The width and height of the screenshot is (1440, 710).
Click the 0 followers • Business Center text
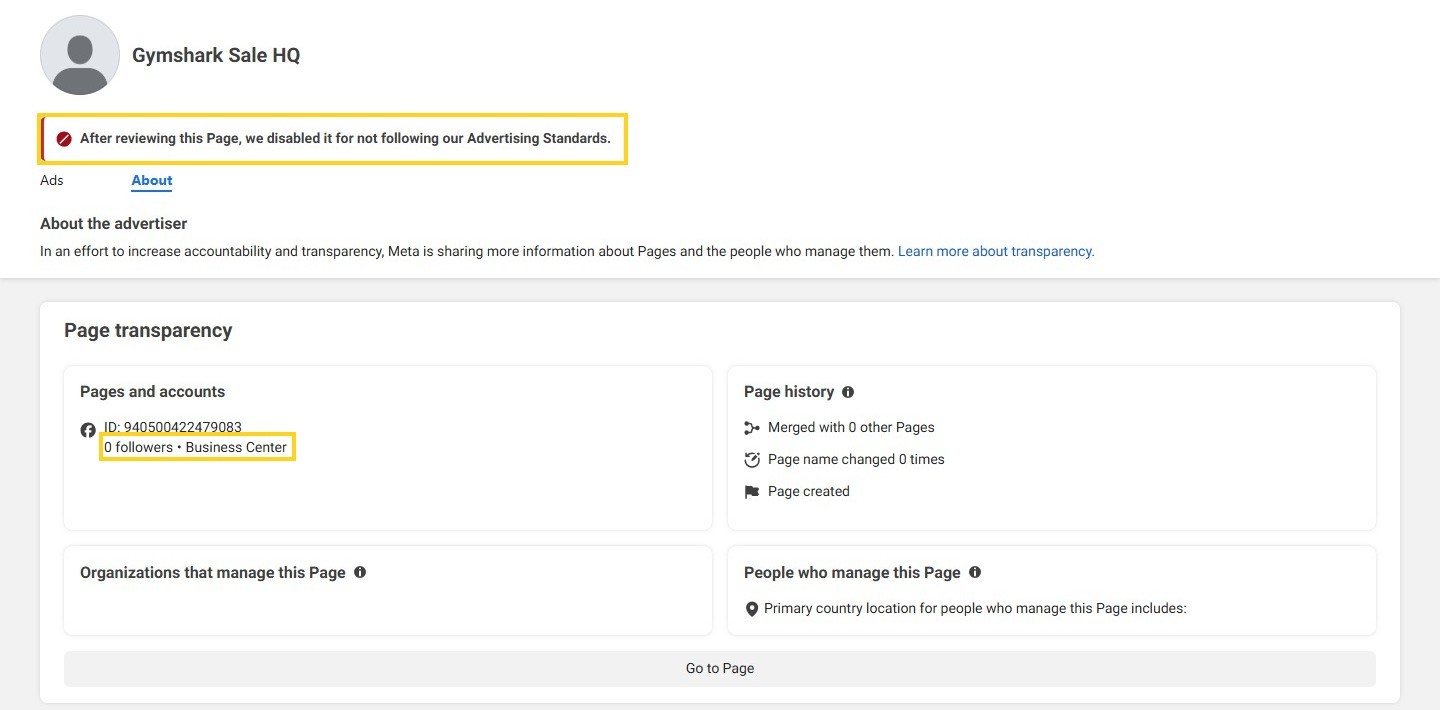(x=195, y=447)
